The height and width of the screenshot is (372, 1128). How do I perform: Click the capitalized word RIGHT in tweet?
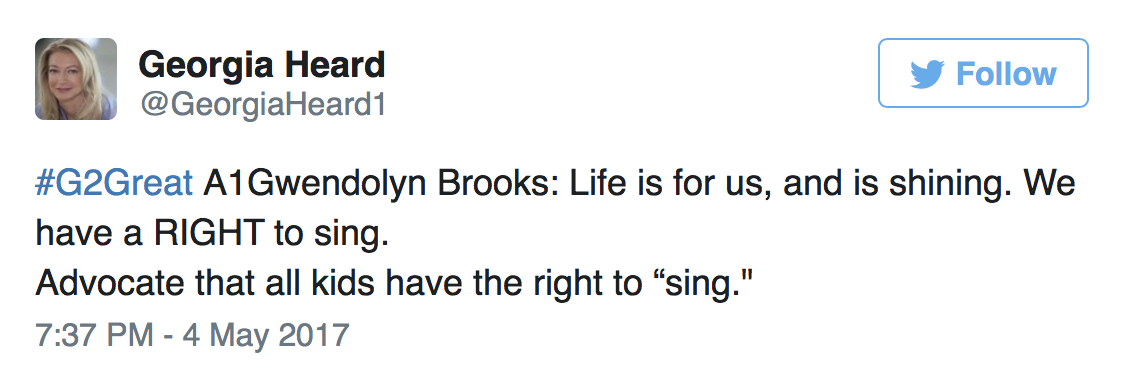[214, 234]
